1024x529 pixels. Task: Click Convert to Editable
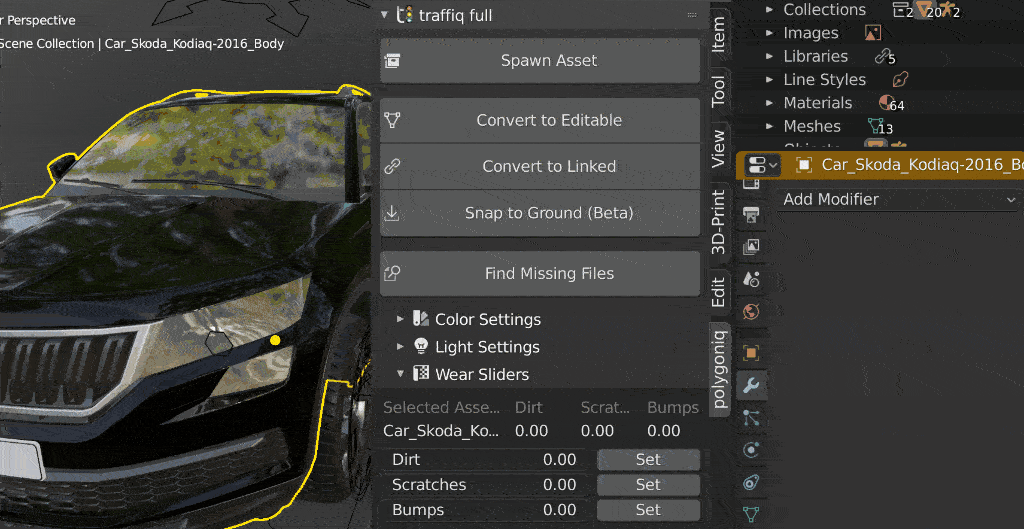click(540, 120)
